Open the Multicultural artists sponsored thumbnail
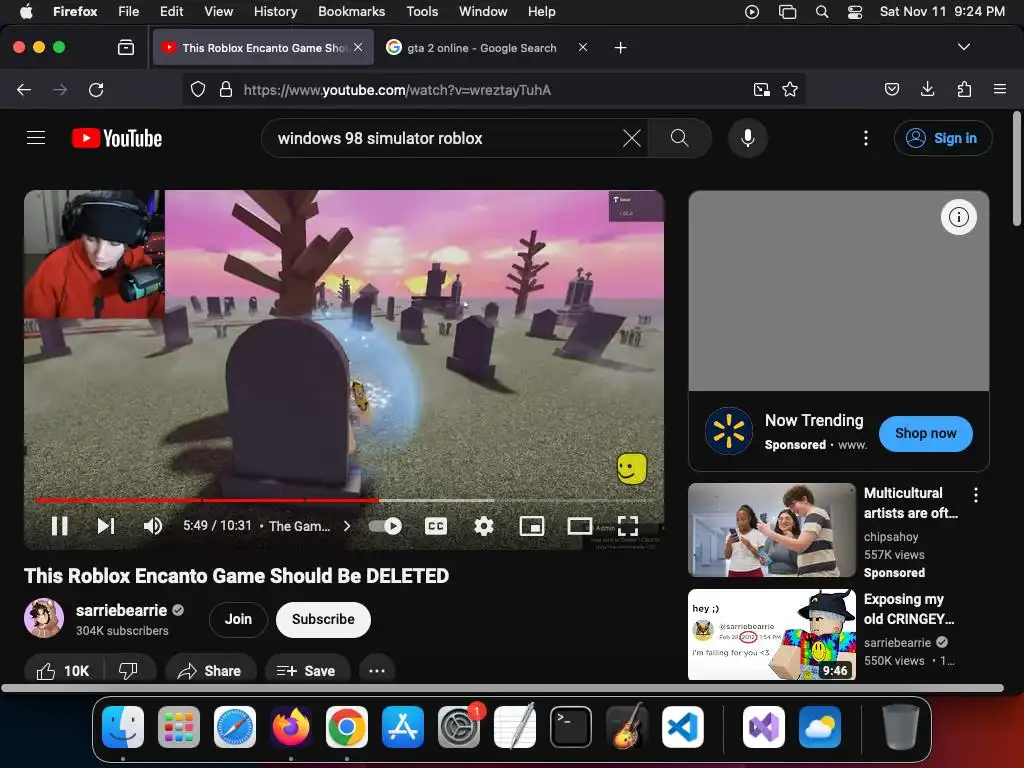This screenshot has height=768, width=1024. pos(771,530)
